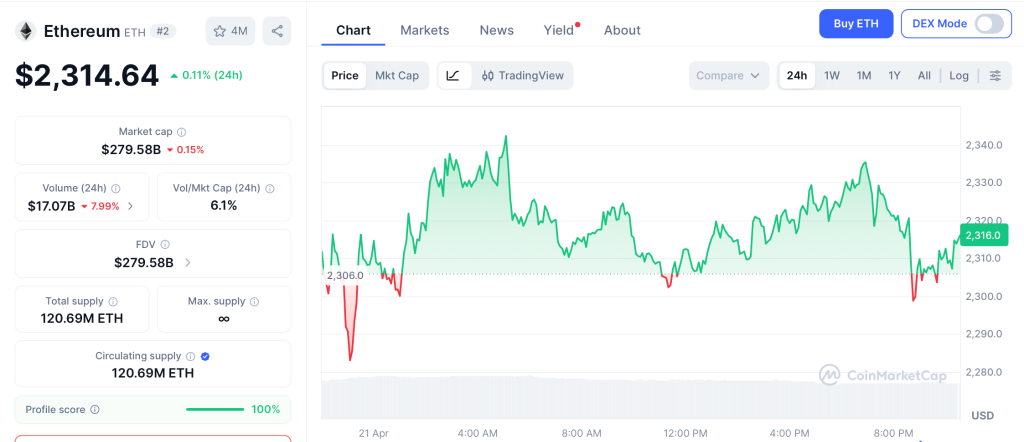
Task: Expand the Compare dropdown
Action: (729, 76)
